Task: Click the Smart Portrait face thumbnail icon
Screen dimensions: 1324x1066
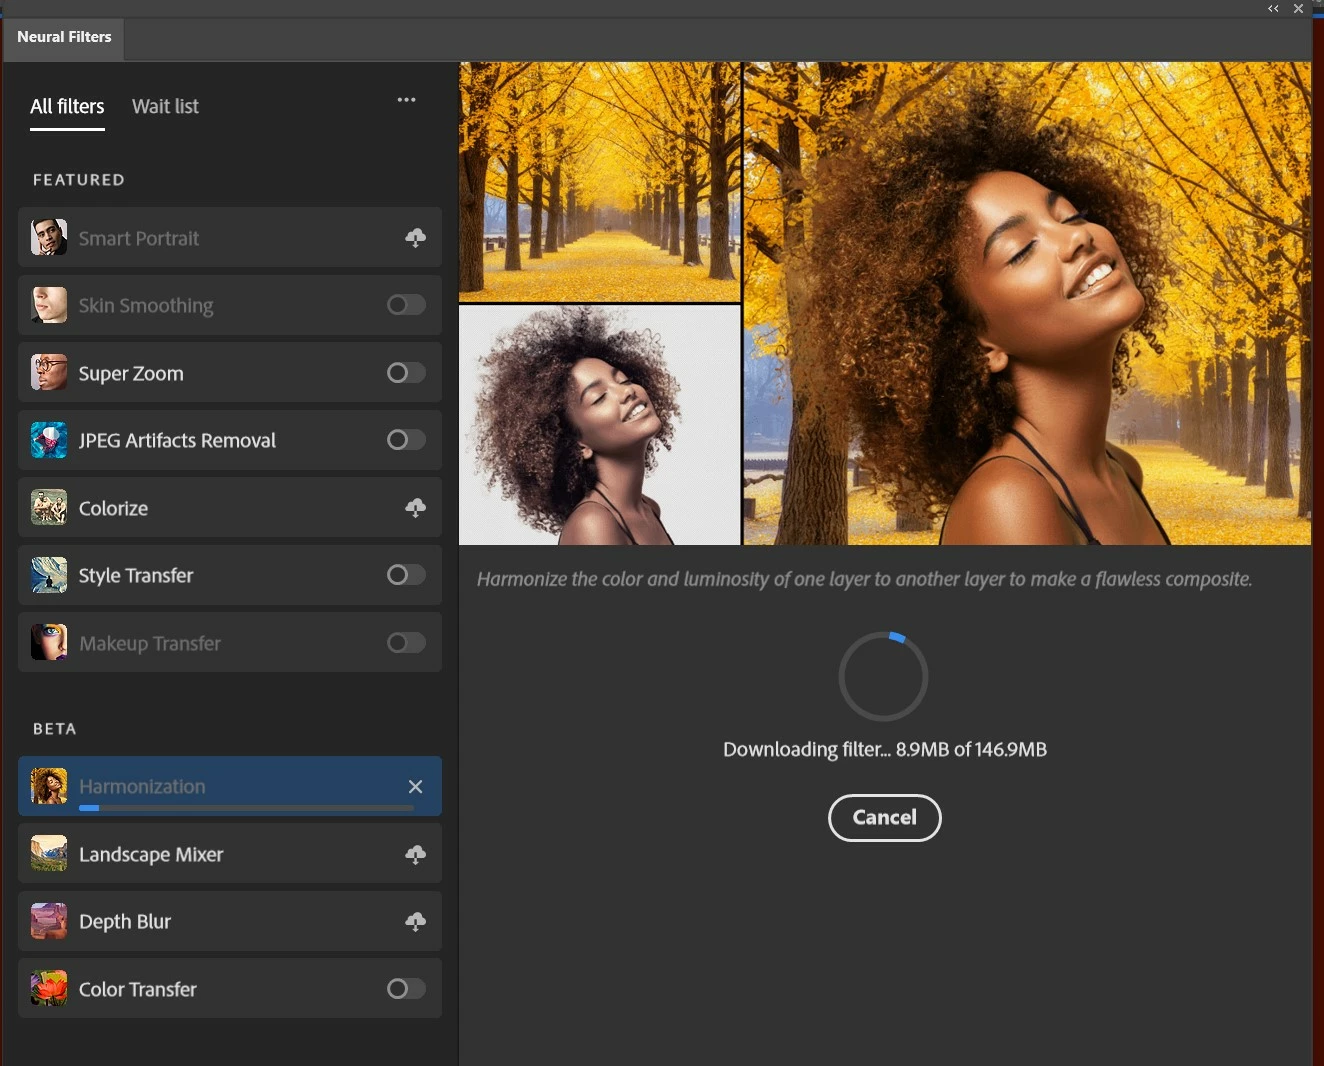Action: coord(49,238)
